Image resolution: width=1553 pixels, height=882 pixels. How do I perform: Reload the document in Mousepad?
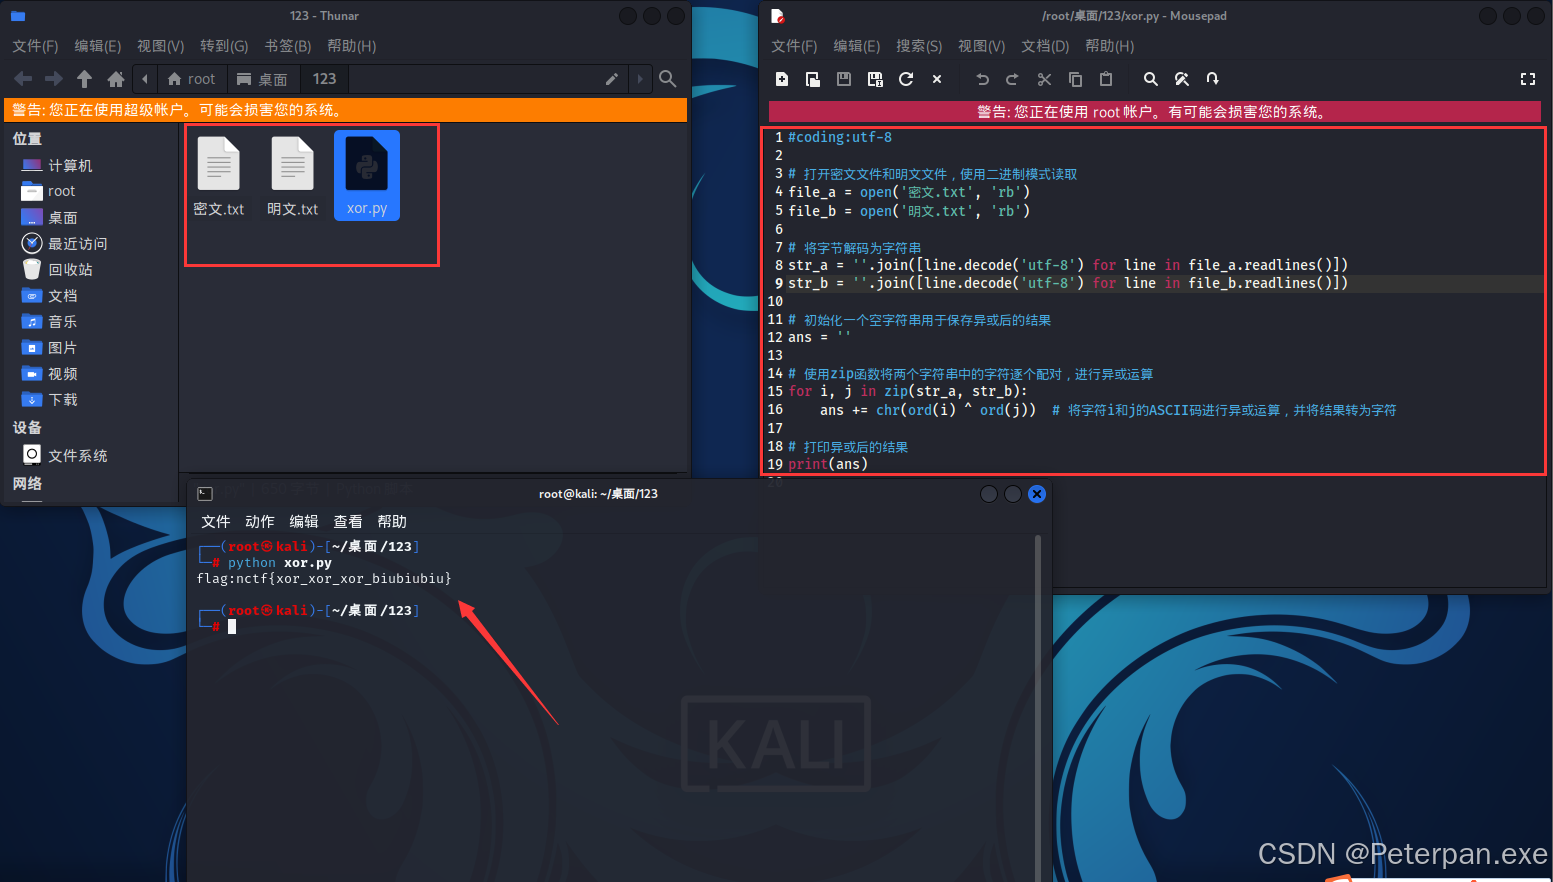(906, 79)
